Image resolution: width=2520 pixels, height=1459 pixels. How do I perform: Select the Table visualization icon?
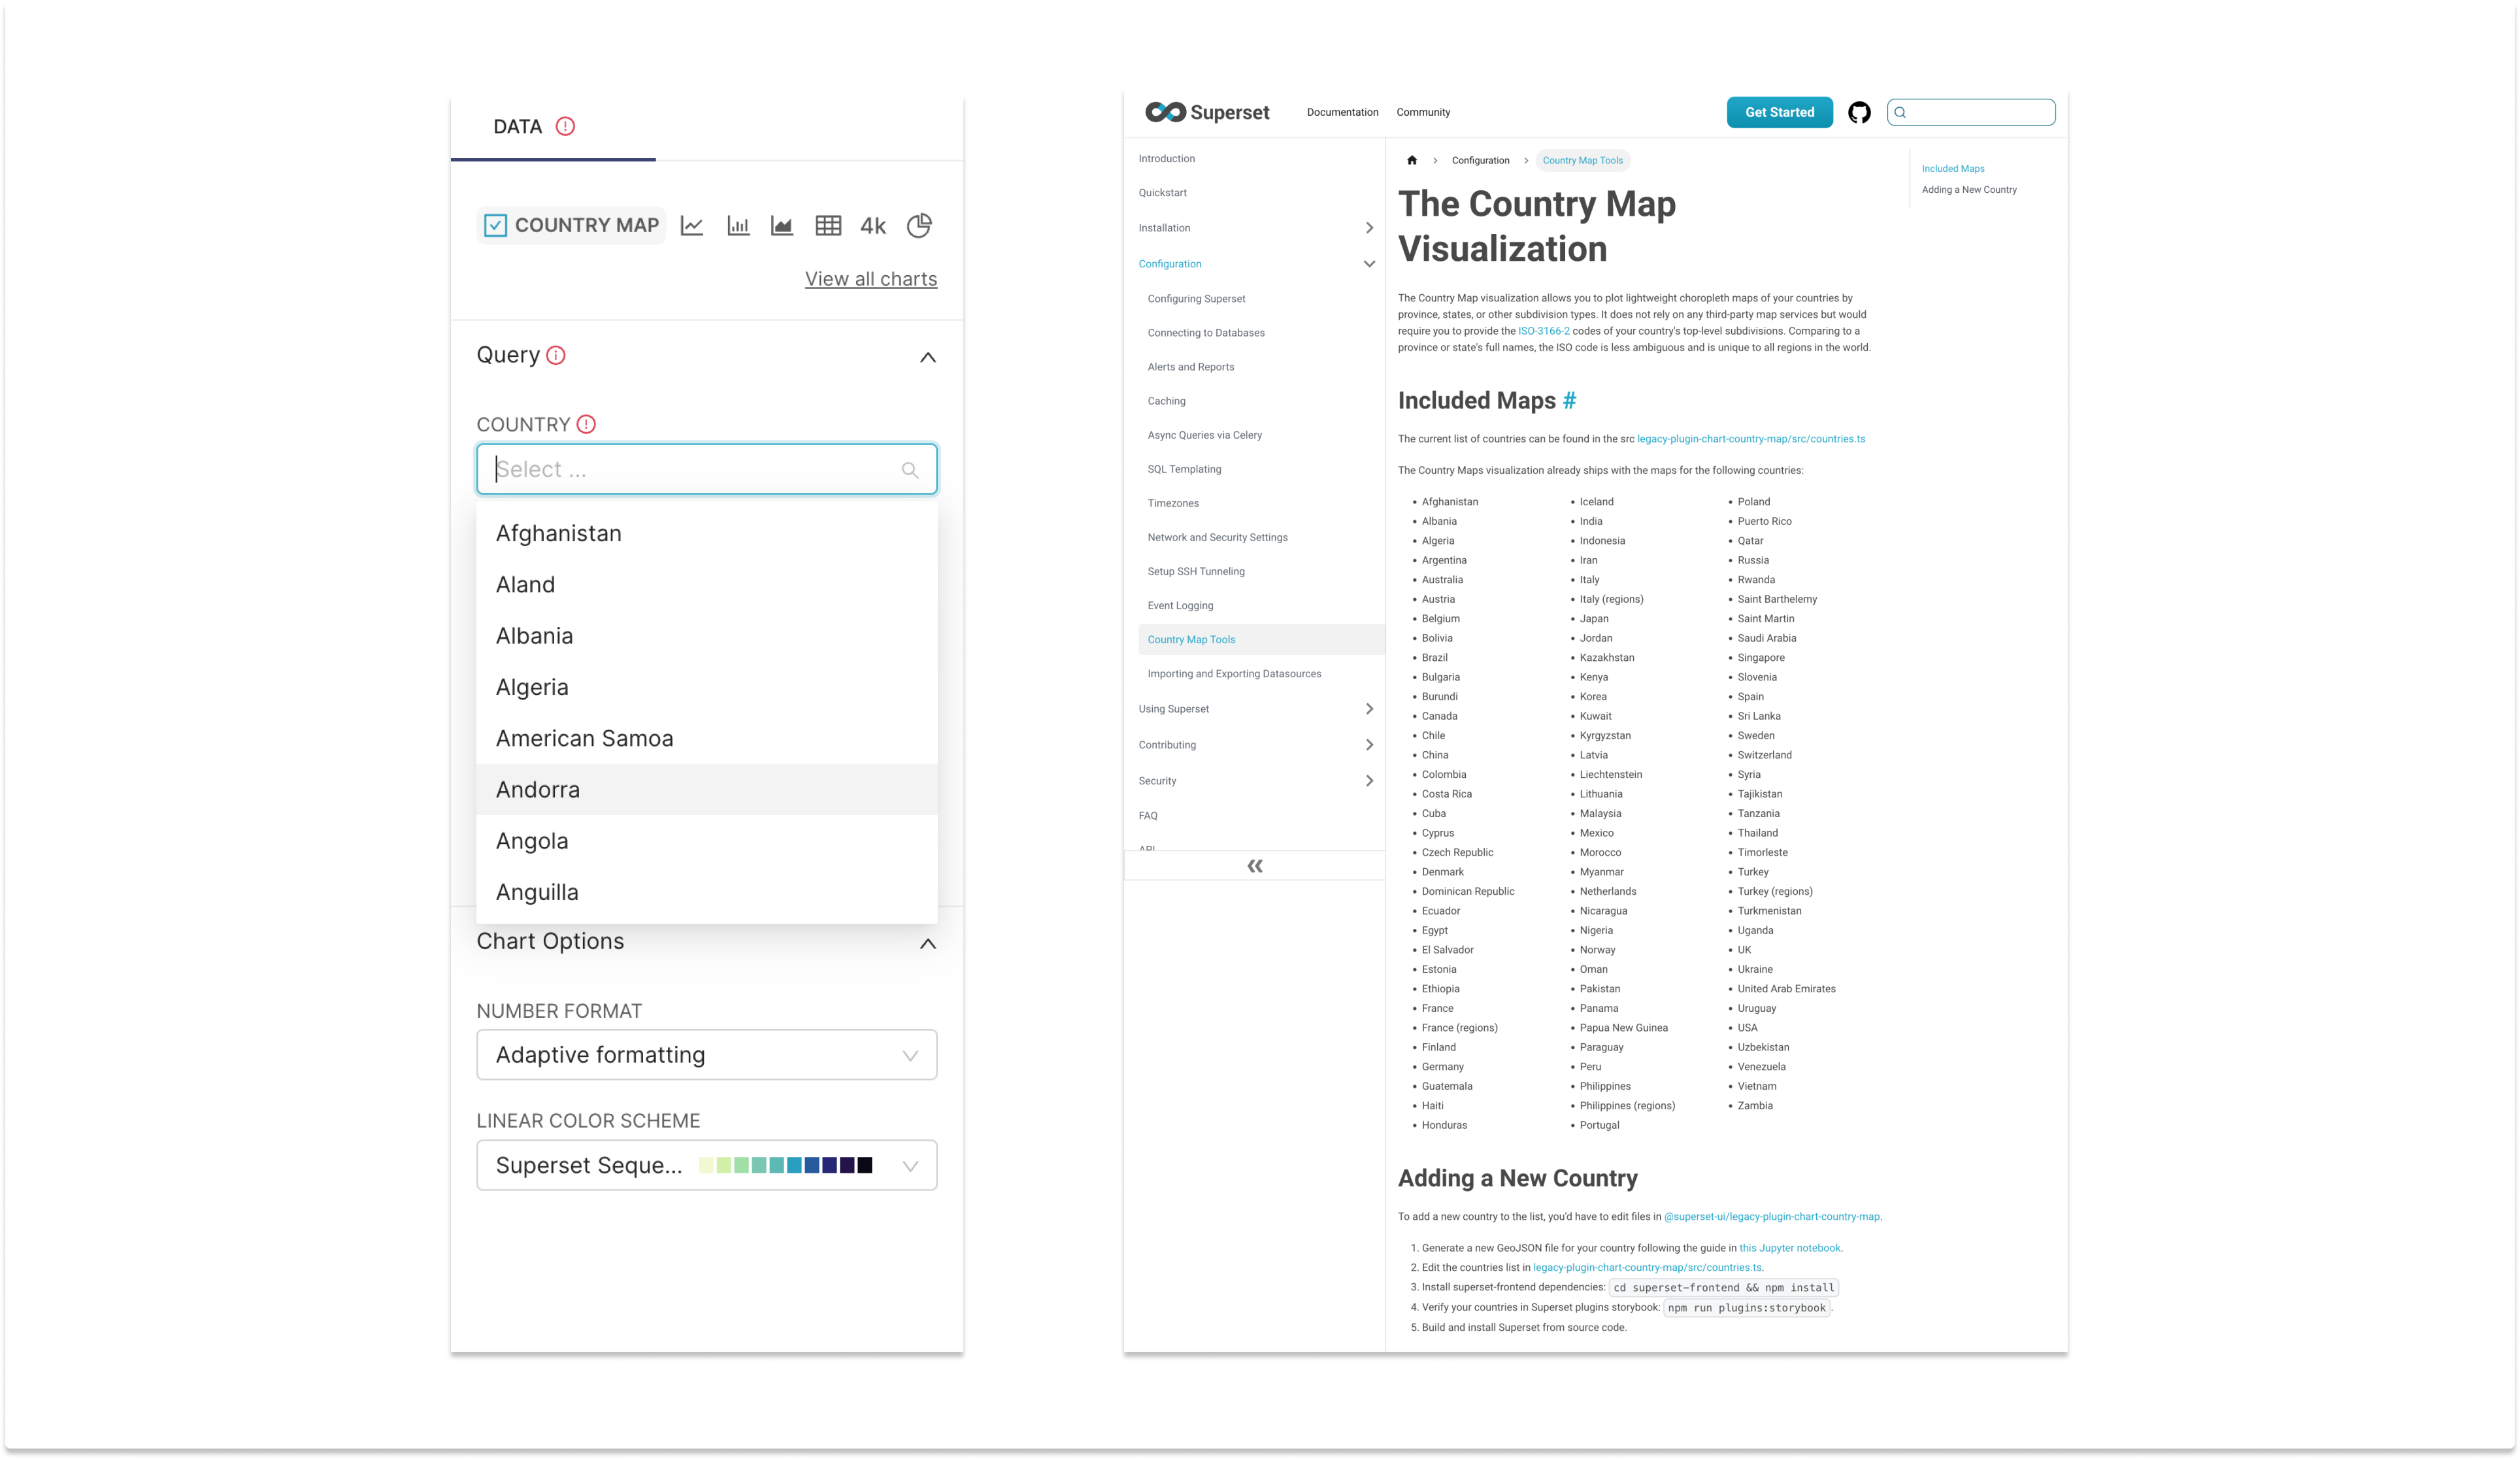[x=828, y=225]
